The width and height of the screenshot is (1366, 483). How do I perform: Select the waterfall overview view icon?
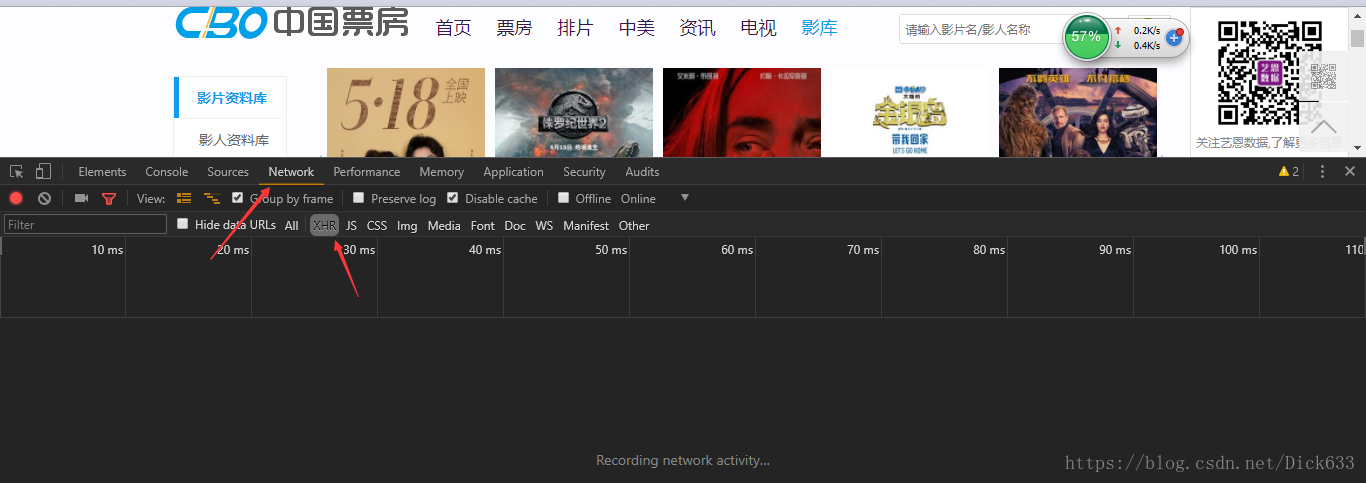tap(212, 198)
